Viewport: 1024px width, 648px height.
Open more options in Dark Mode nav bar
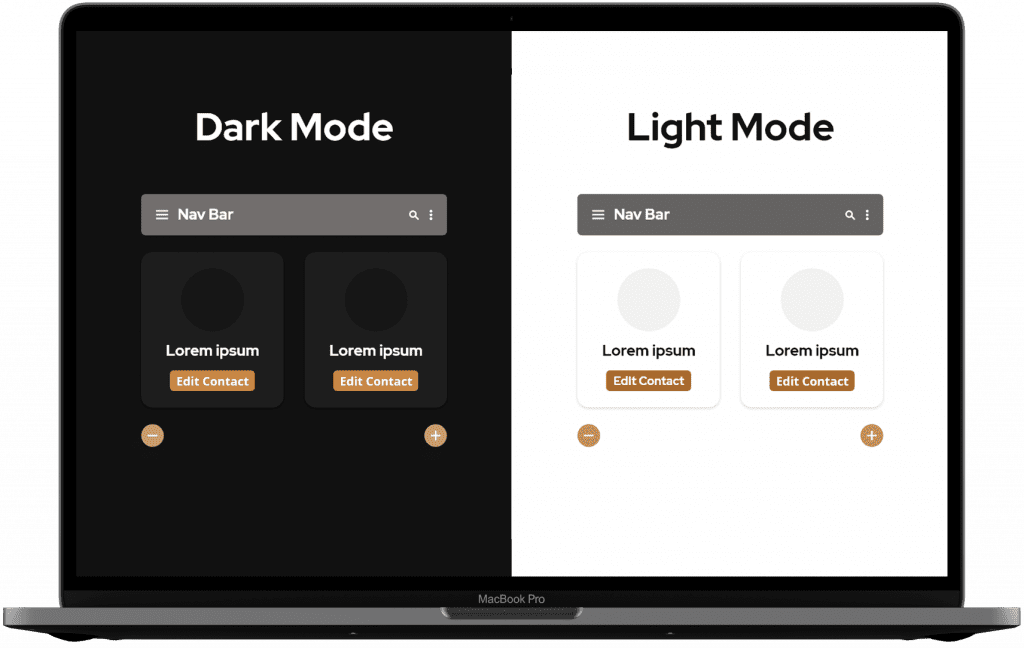click(431, 215)
